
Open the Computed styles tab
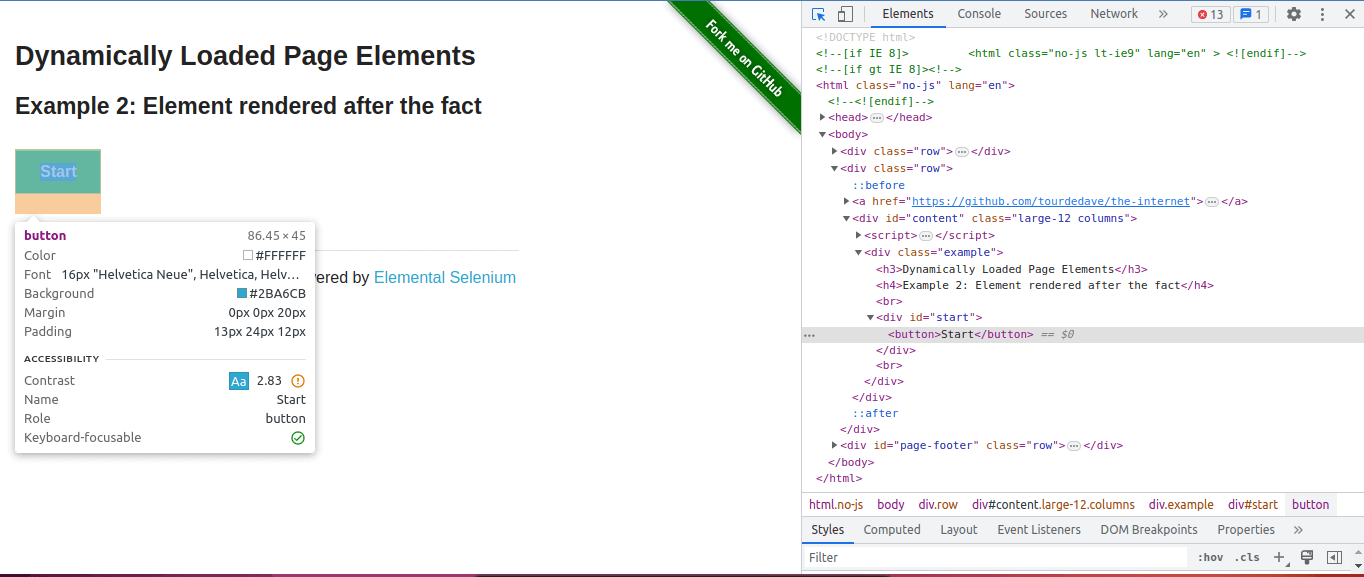click(x=891, y=530)
